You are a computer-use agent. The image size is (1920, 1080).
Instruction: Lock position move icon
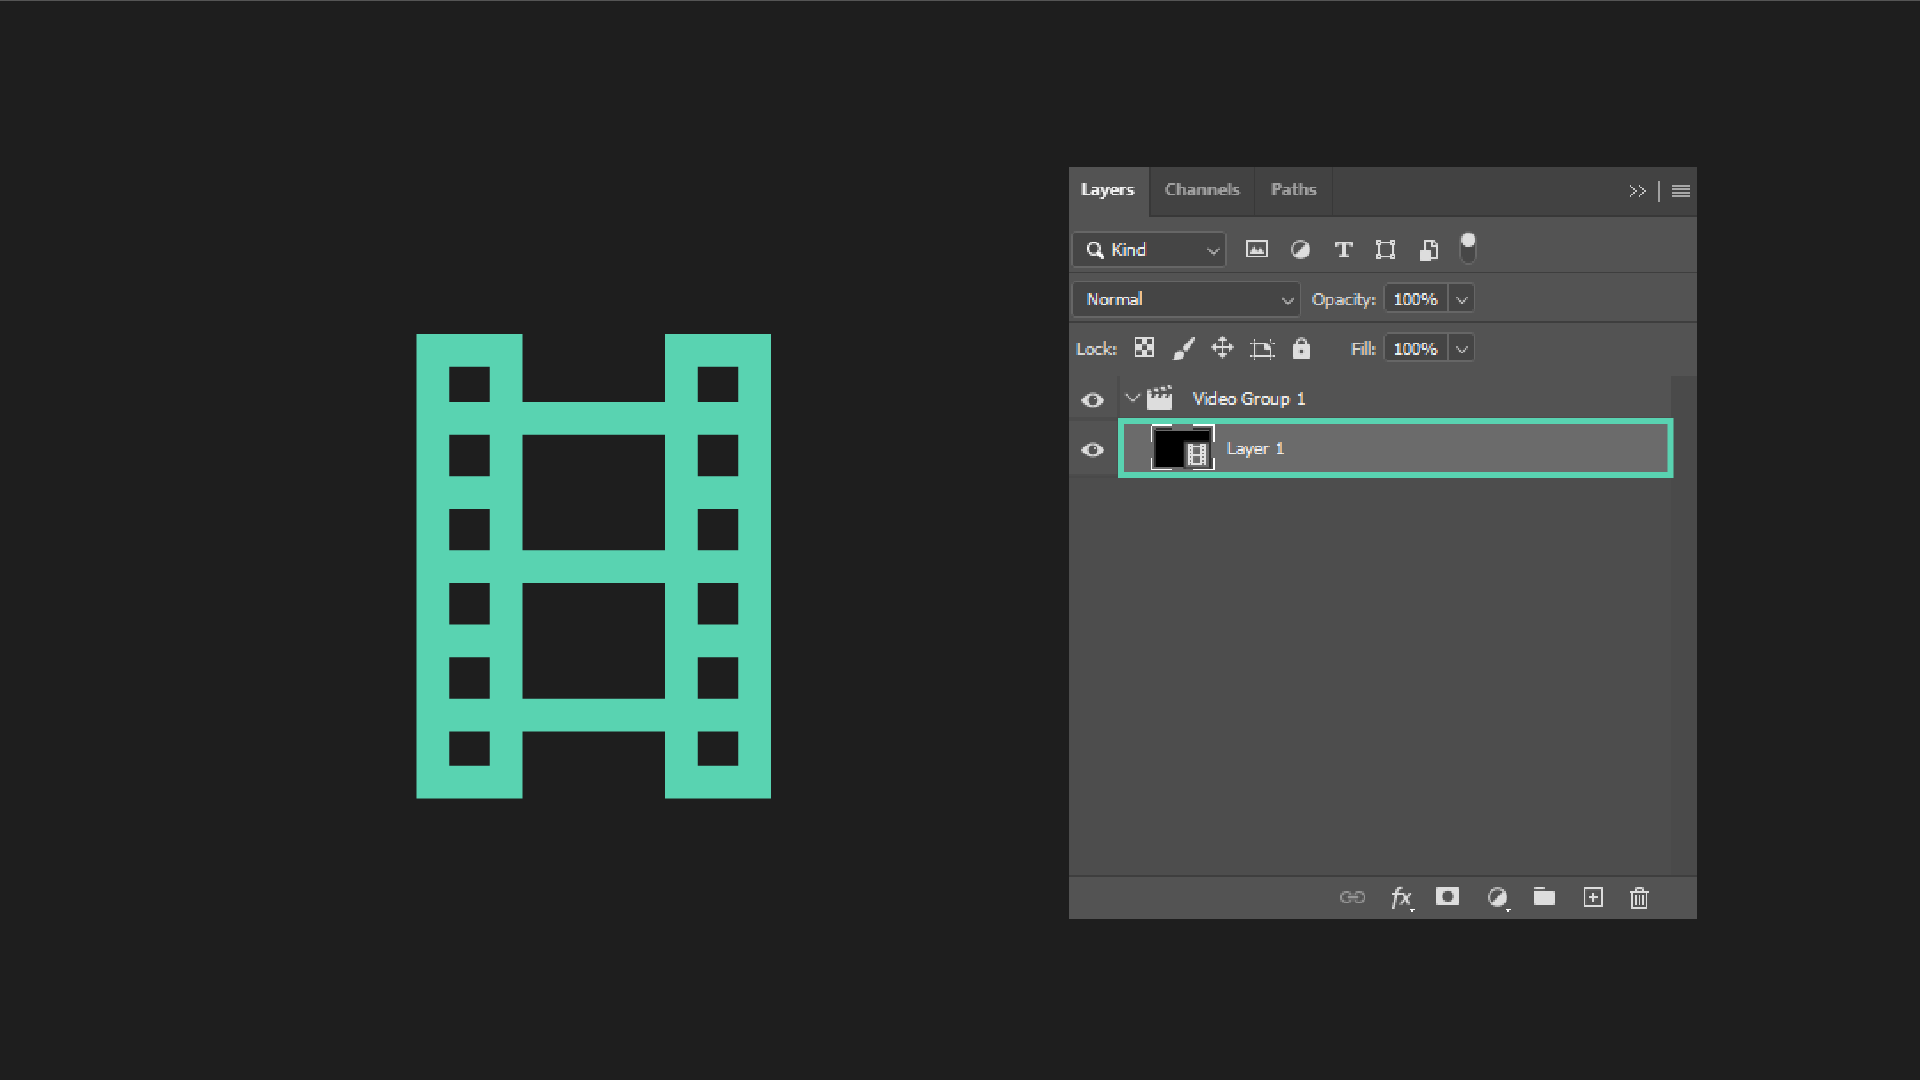(x=1222, y=348)
